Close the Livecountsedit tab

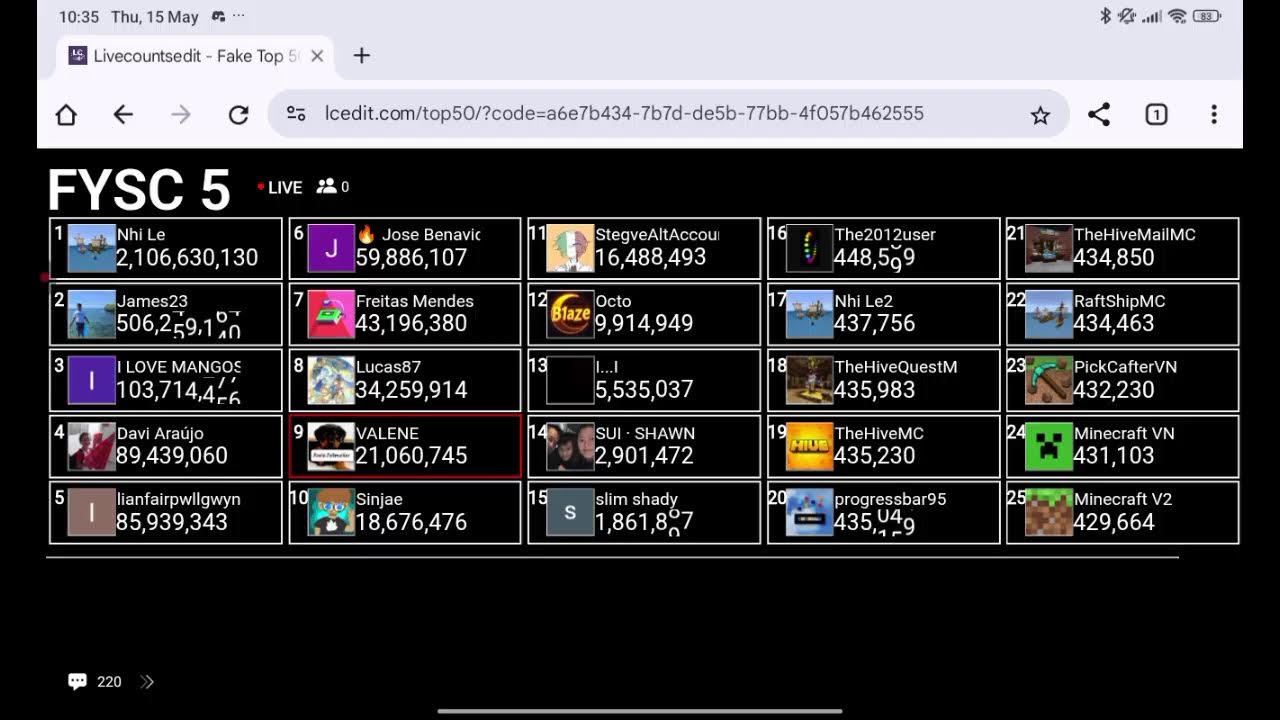[x=317, y=56]
